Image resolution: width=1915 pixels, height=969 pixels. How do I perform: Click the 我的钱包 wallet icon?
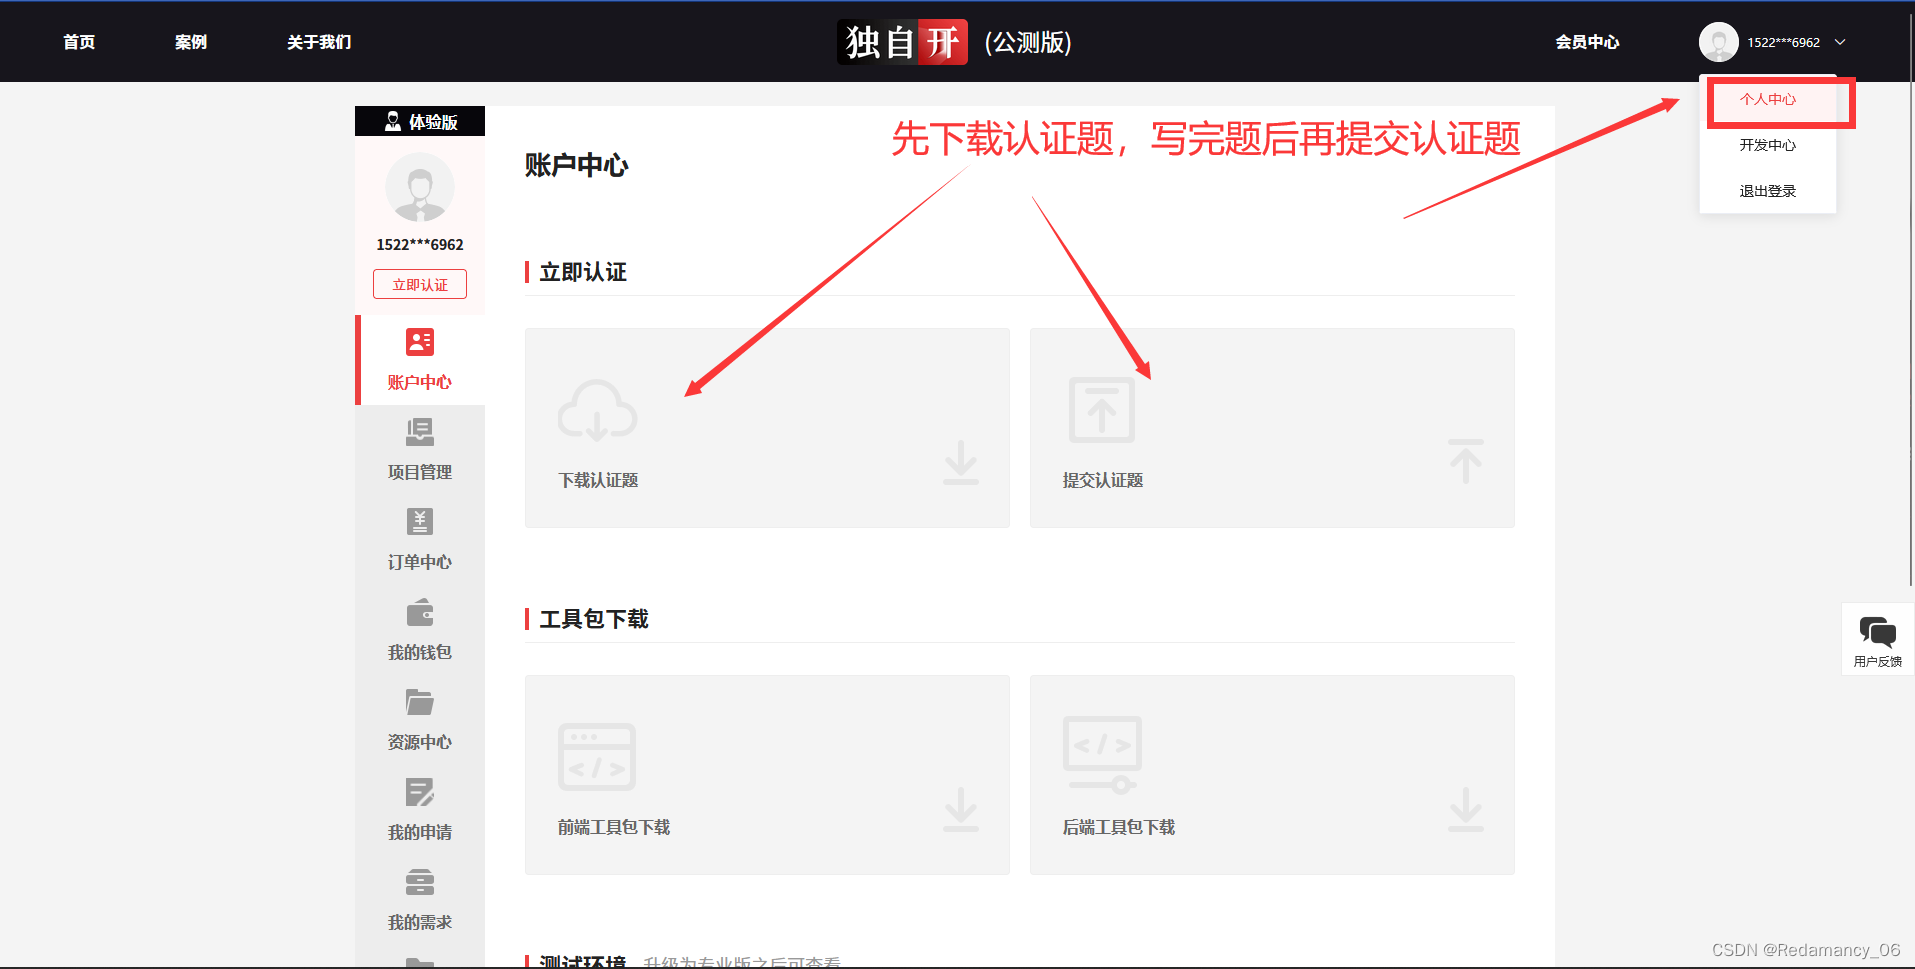(420, 612)
